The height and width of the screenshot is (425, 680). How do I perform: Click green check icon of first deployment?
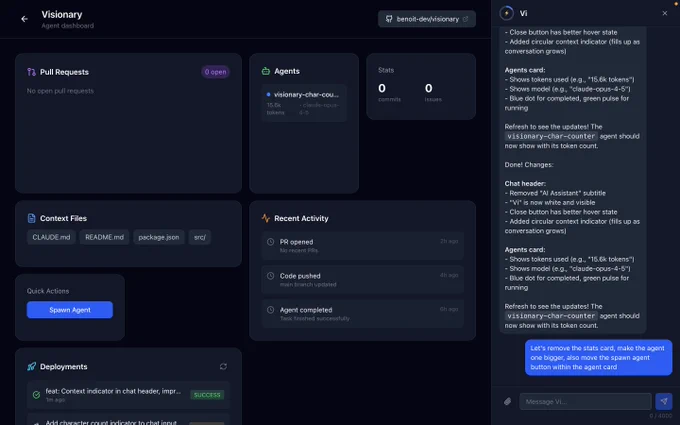(x=36, y=395)
